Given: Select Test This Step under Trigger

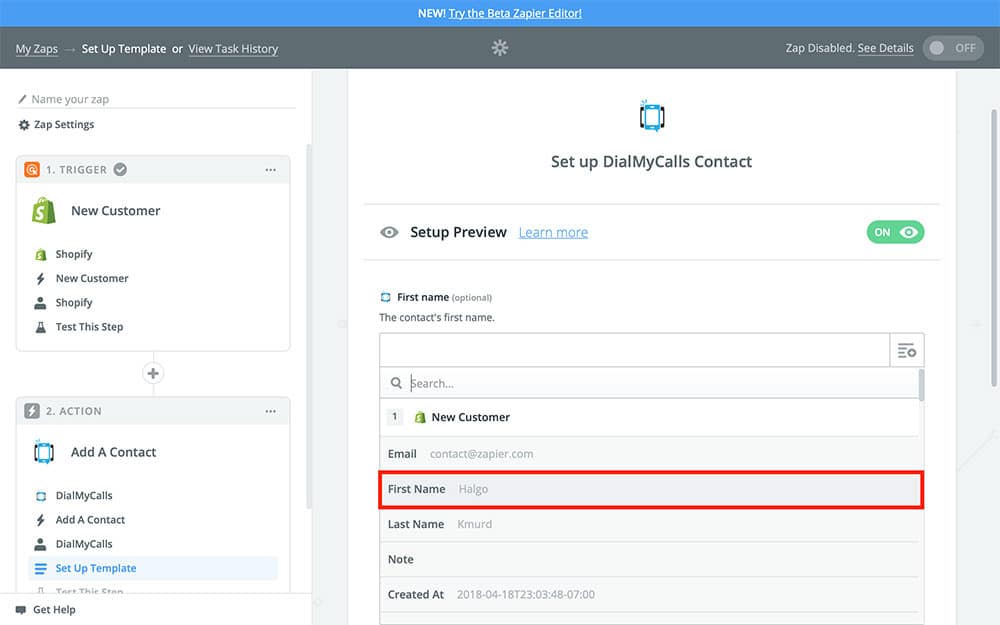Looking at the screenshot, I should 89,327.
